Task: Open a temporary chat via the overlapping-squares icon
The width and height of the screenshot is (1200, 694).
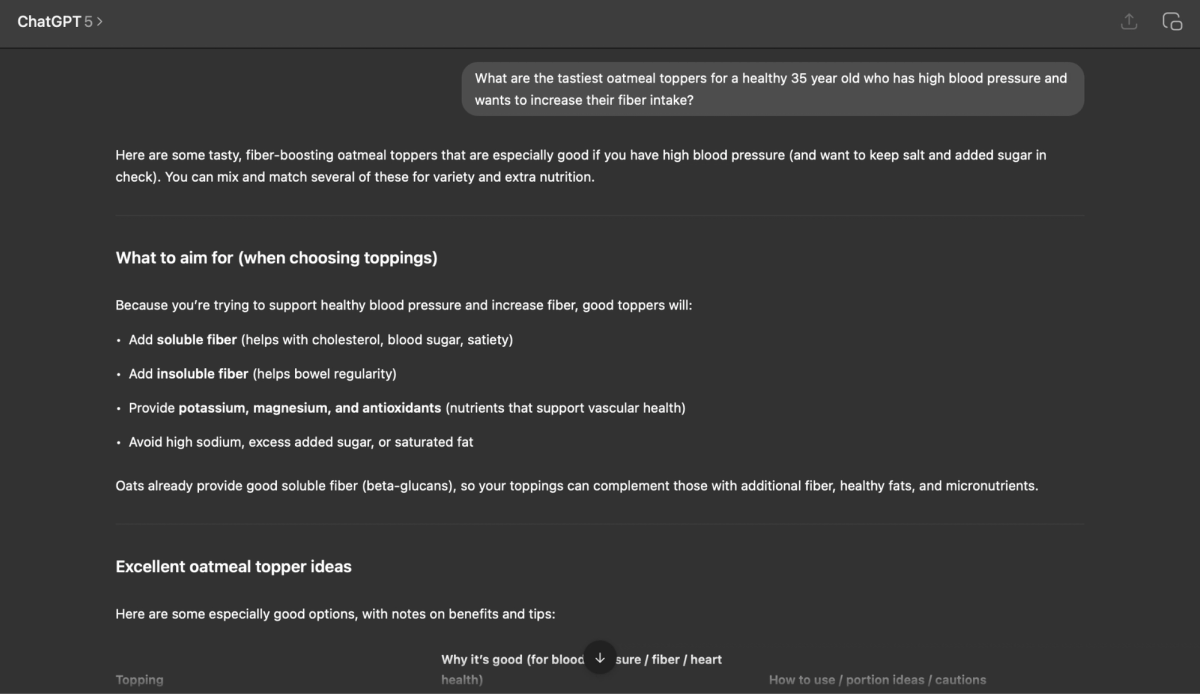Action: [1172, 21]
